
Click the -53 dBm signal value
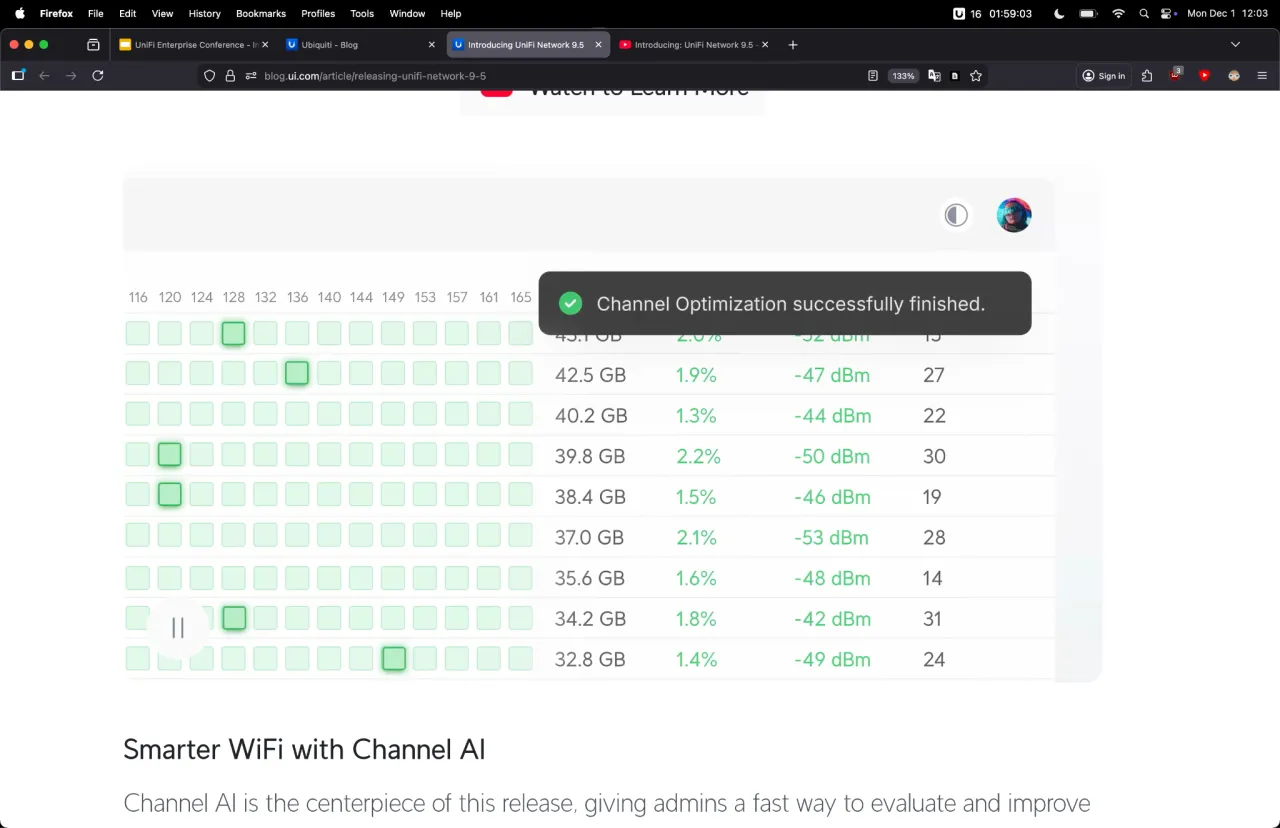coord(831,538)
